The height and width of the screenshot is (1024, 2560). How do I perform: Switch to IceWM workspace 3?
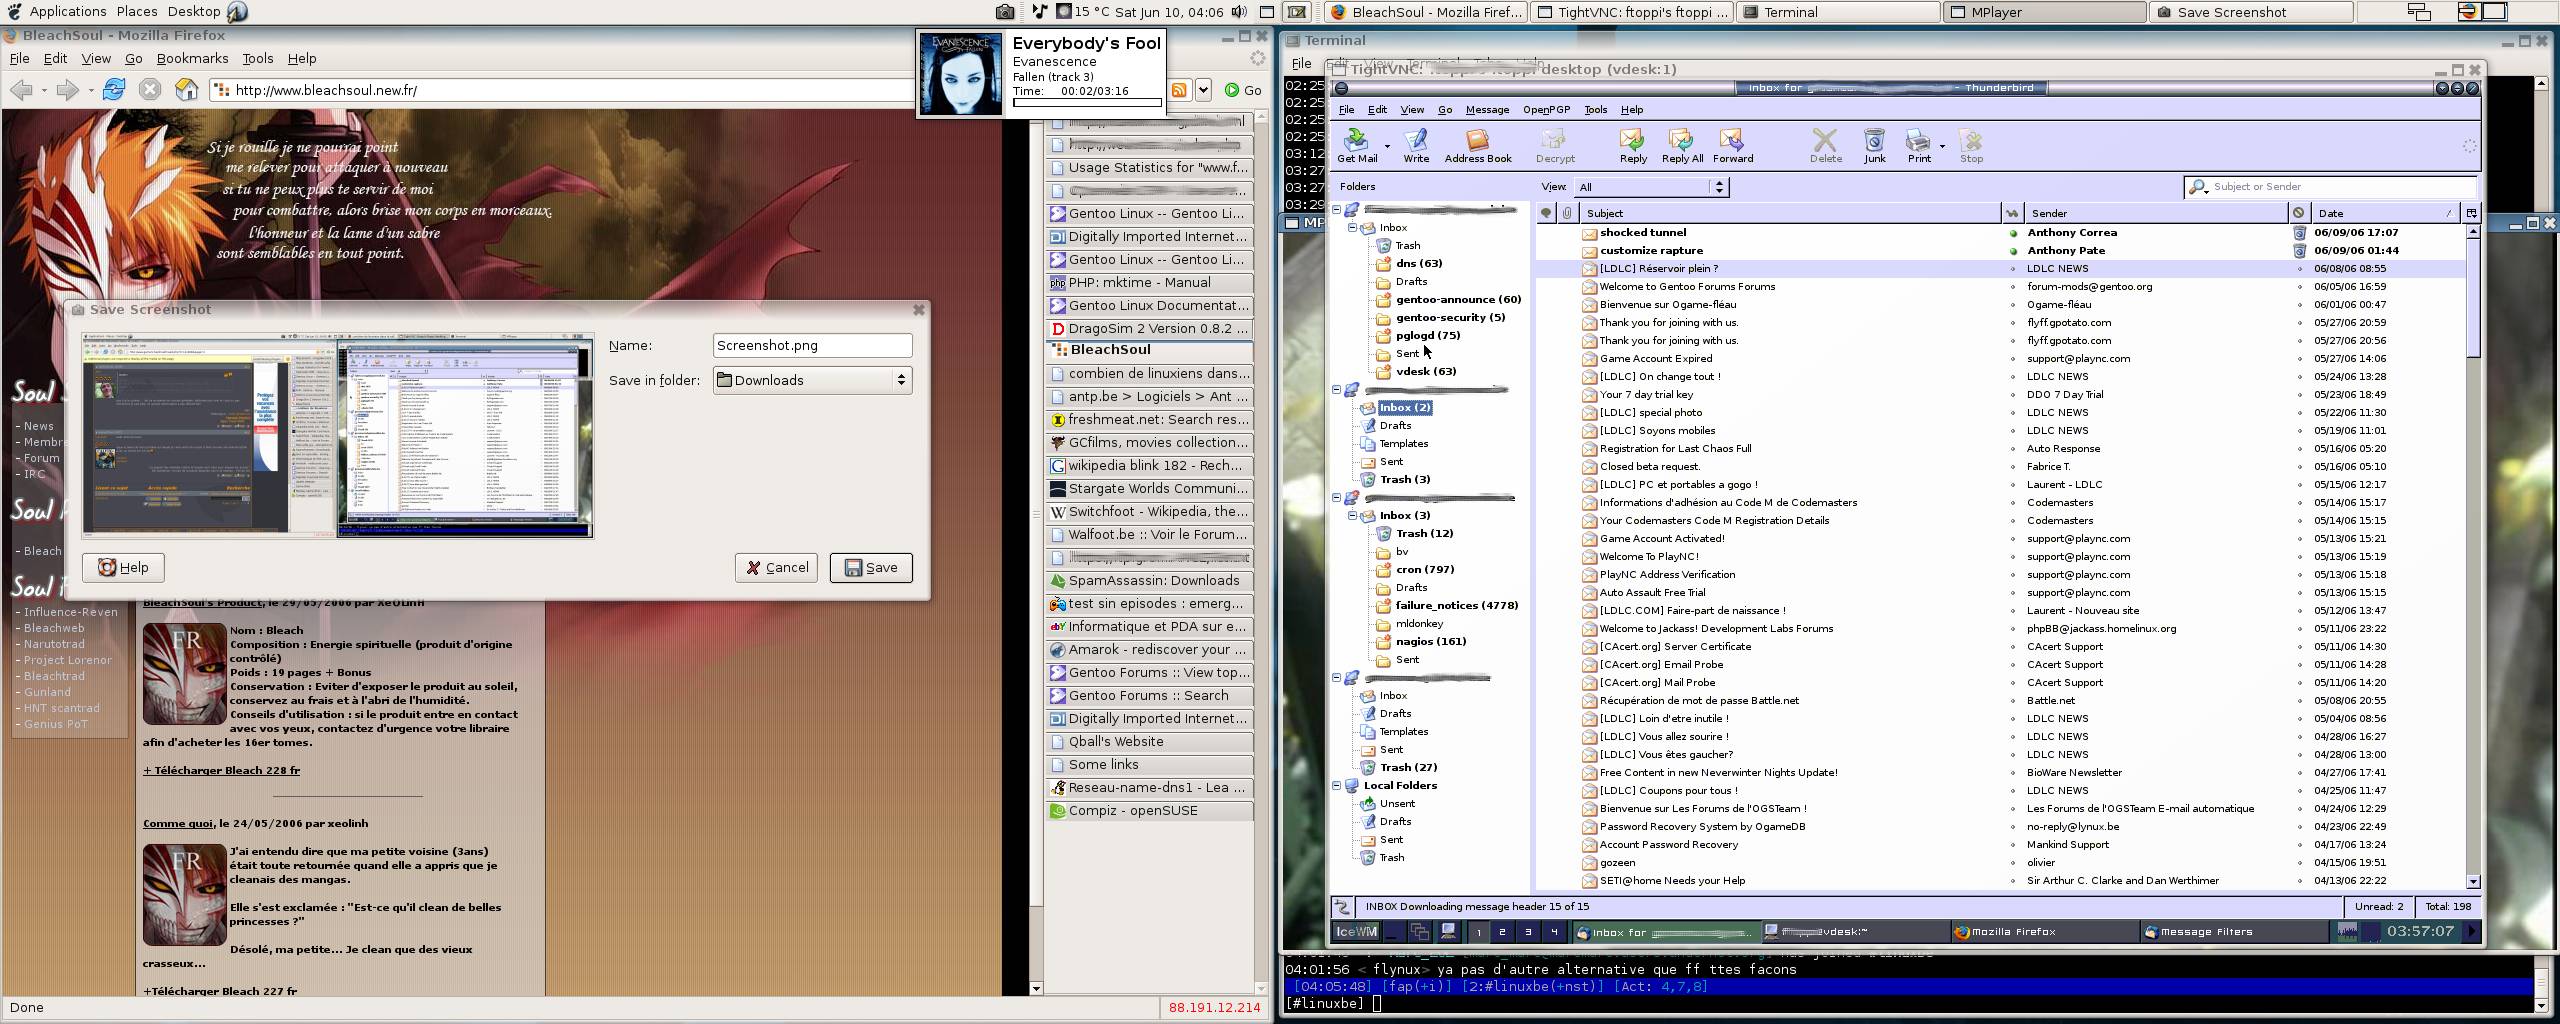click(x=1527, y=932)
